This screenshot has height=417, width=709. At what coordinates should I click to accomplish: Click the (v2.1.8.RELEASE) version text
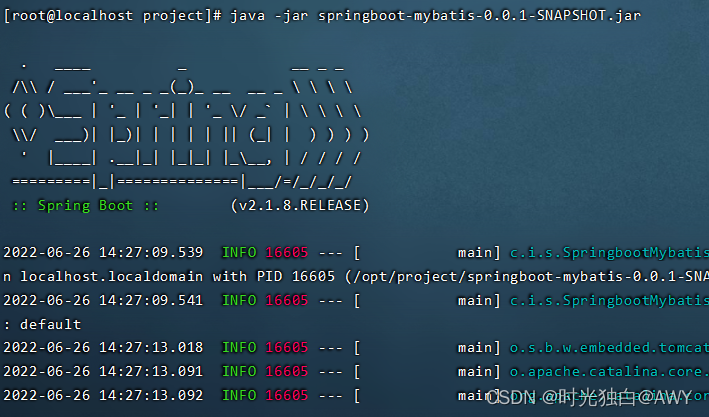tap(300, 206)
